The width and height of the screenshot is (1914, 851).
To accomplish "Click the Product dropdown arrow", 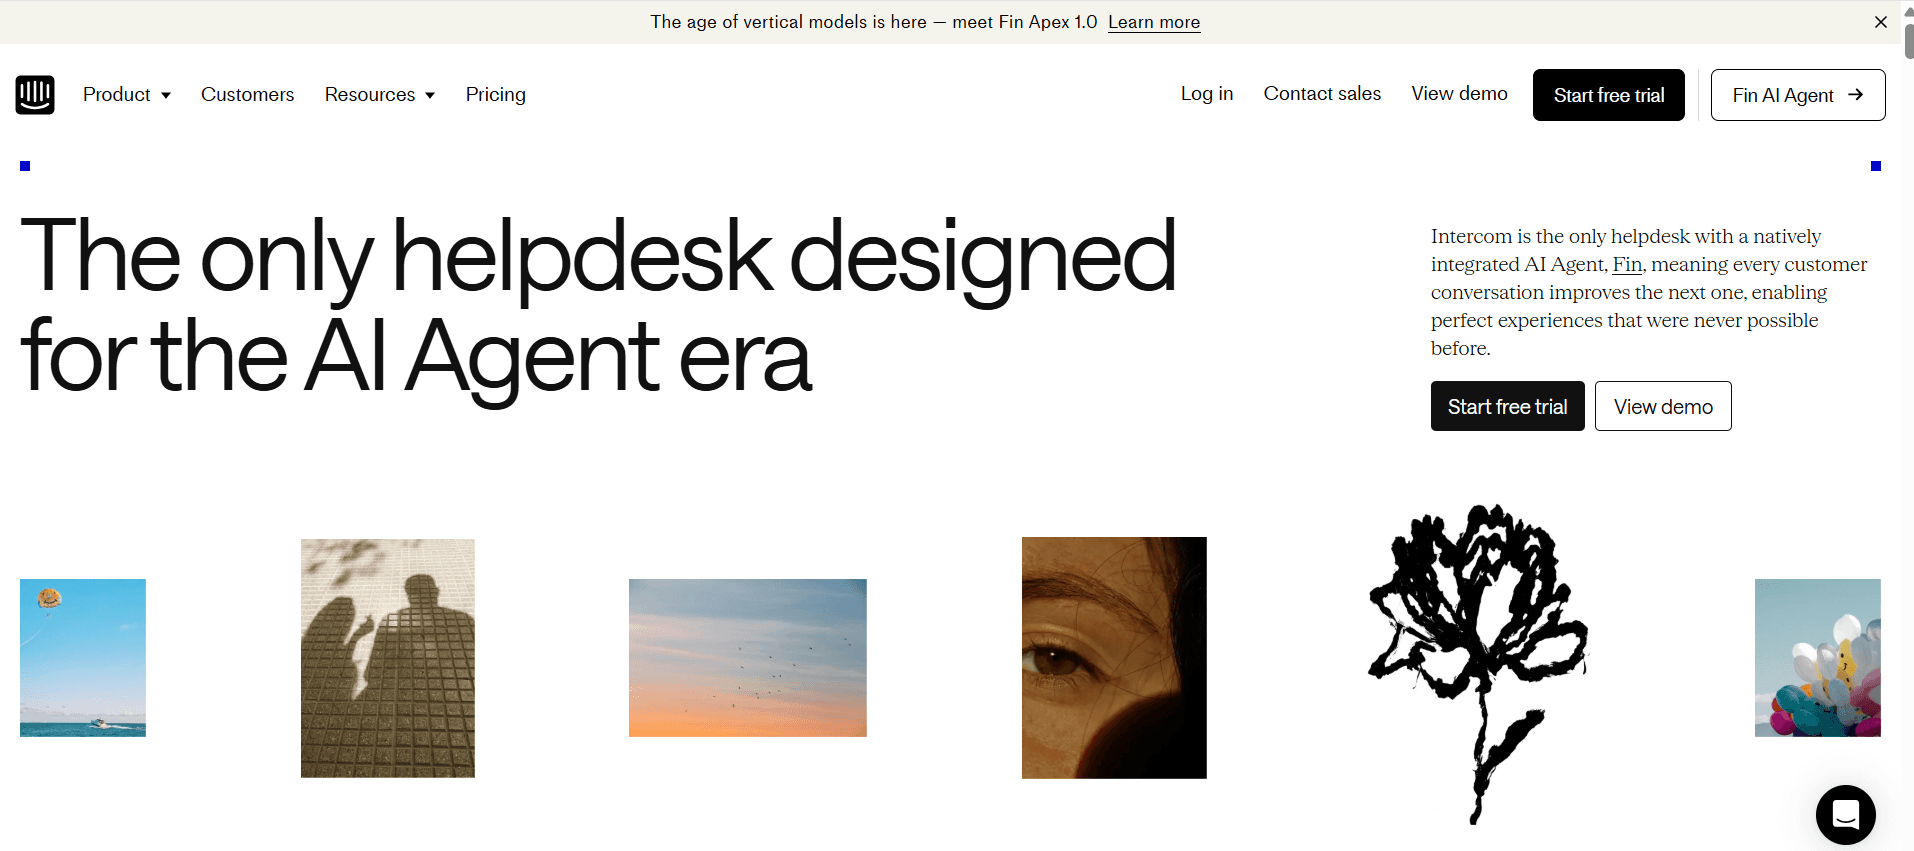I will tap(166, 96).
